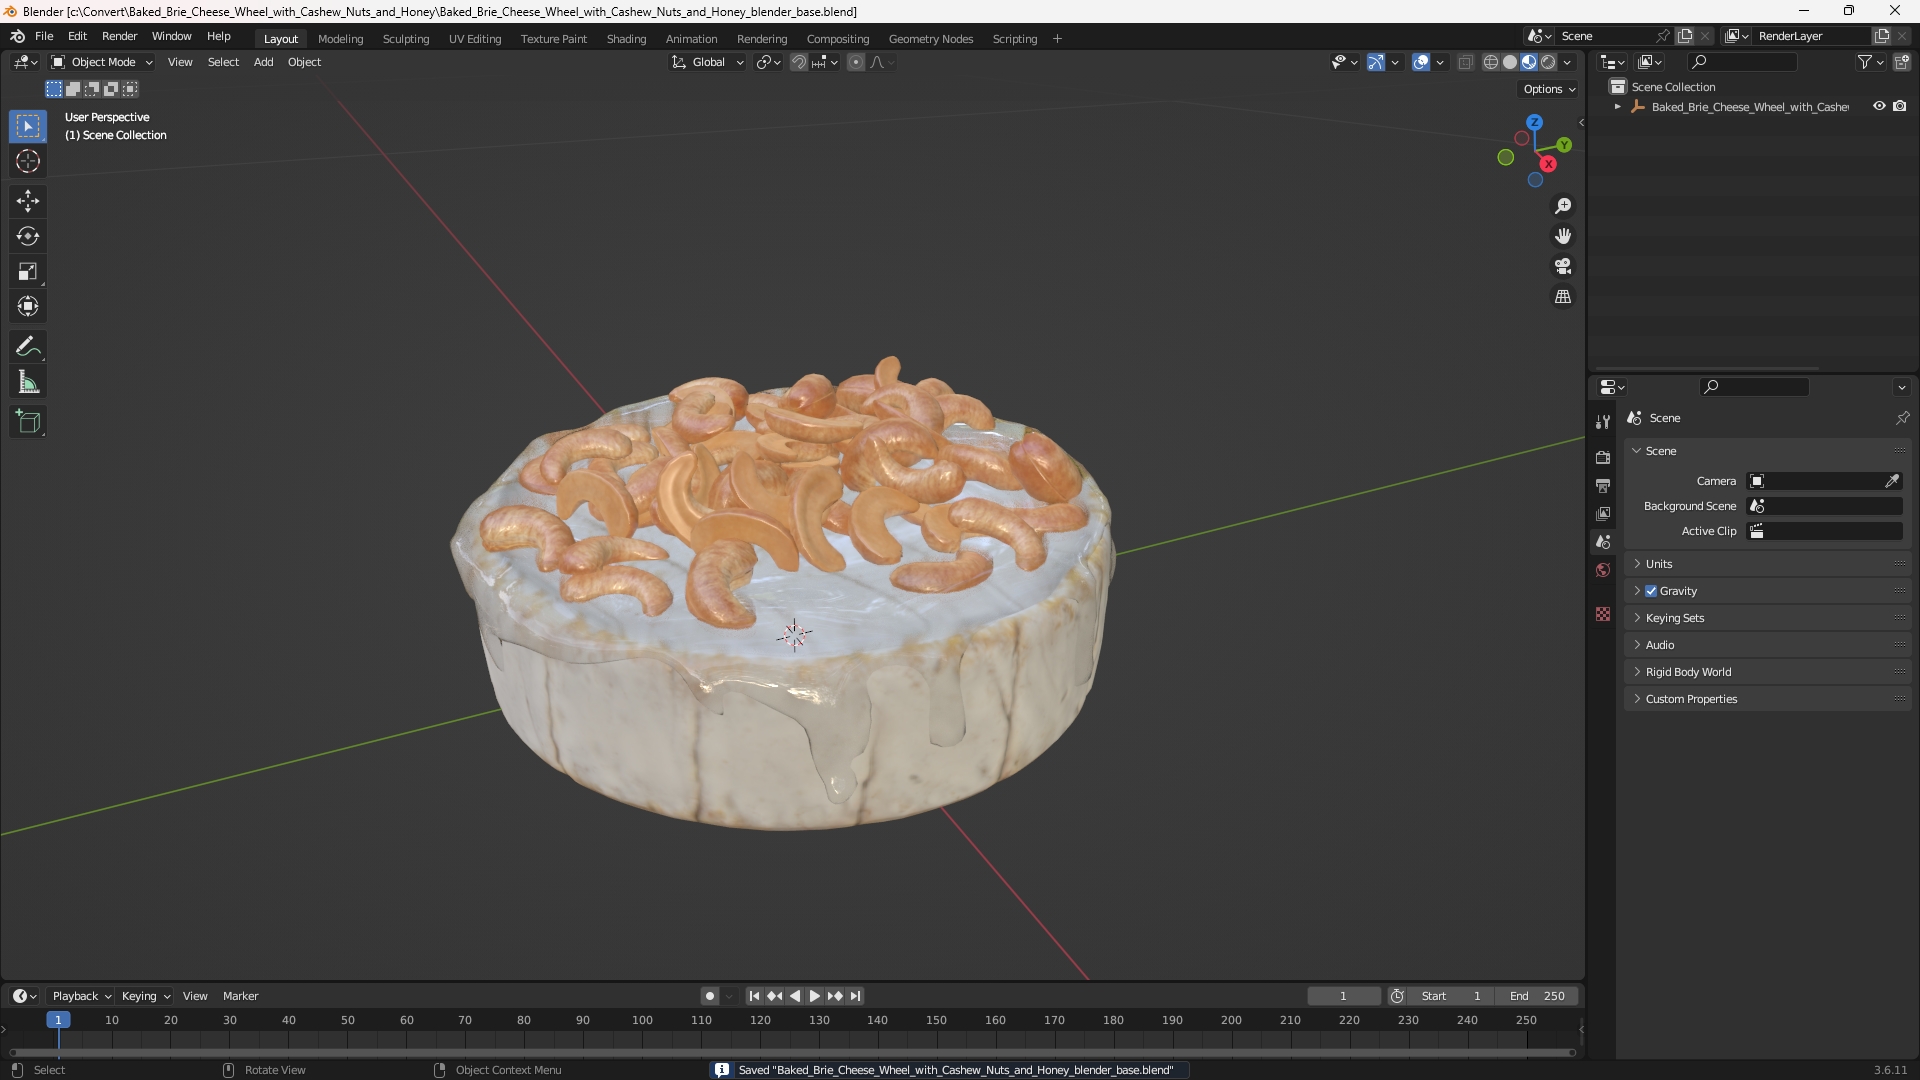Open the Add menu in viewport header
Screen dimensions: 1920x1080
click(x=263, y=62)
